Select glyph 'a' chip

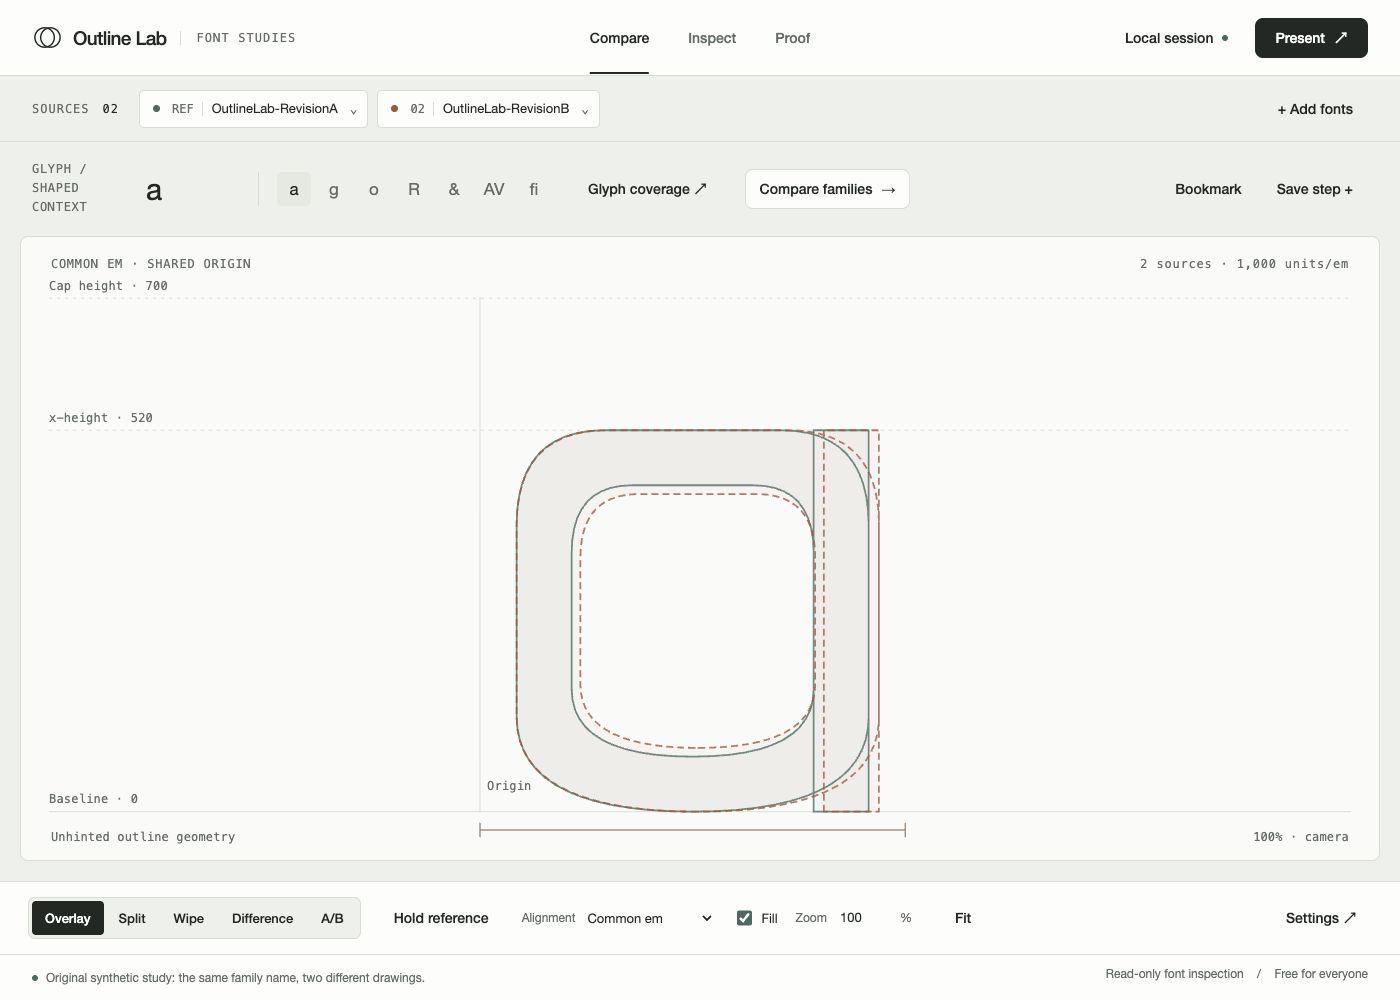coord(293,189)
